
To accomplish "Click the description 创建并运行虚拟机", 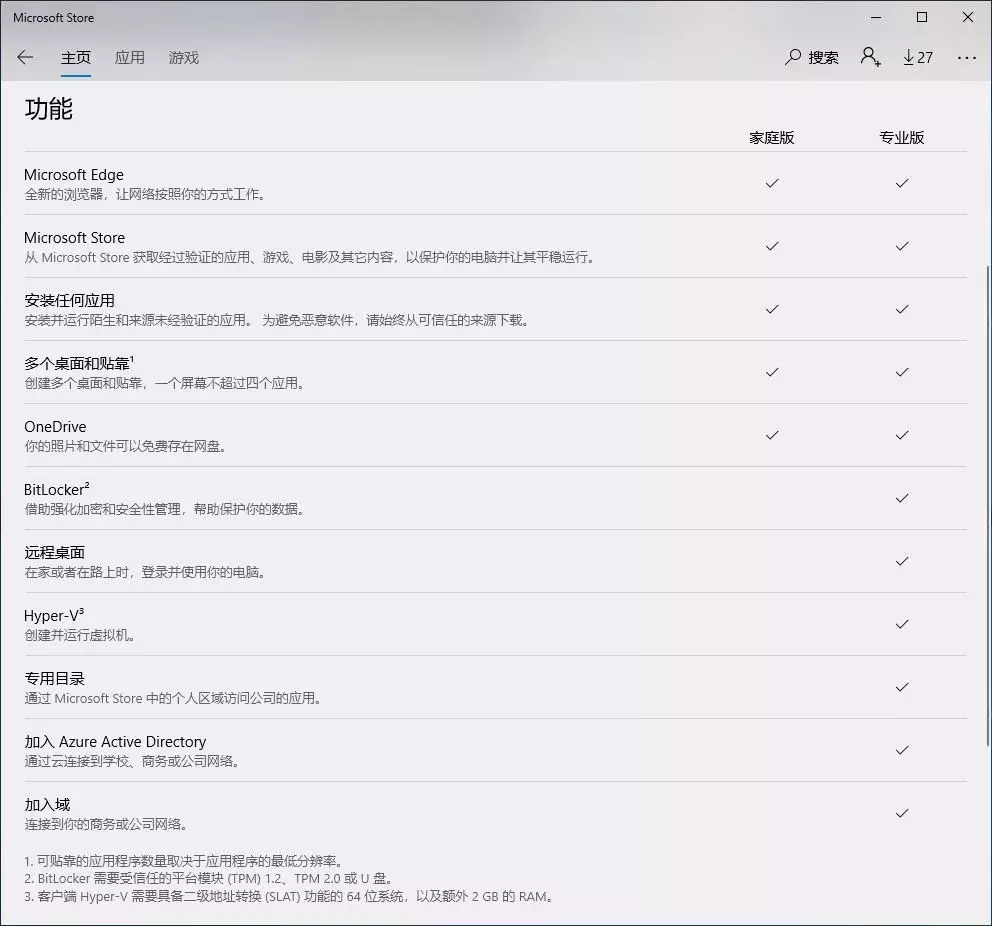I will (80, 635).
